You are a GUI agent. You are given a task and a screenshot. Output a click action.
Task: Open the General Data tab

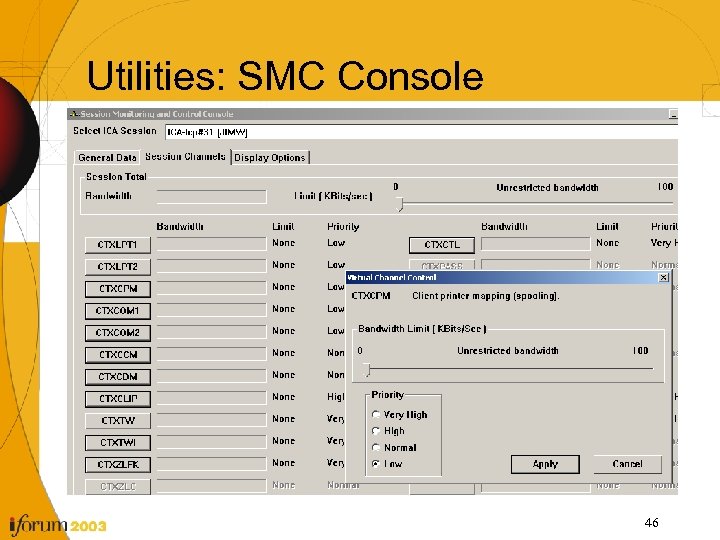click(107, 158)
